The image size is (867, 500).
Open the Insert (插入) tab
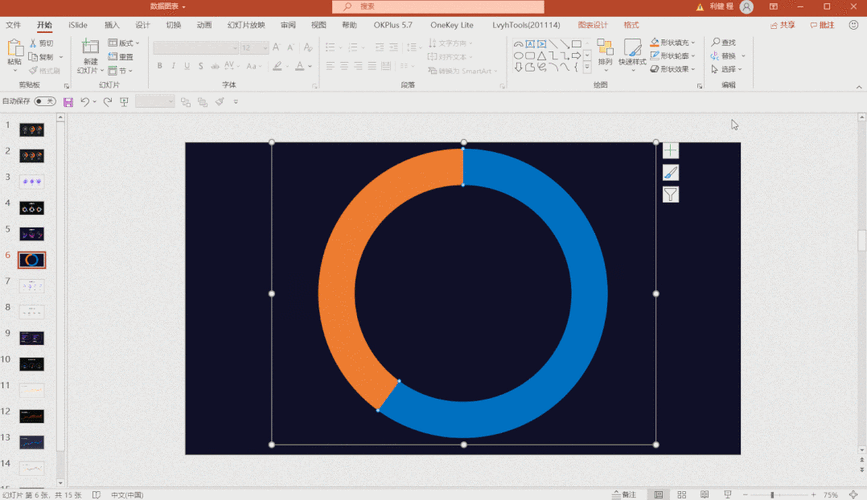pos(112,25)
